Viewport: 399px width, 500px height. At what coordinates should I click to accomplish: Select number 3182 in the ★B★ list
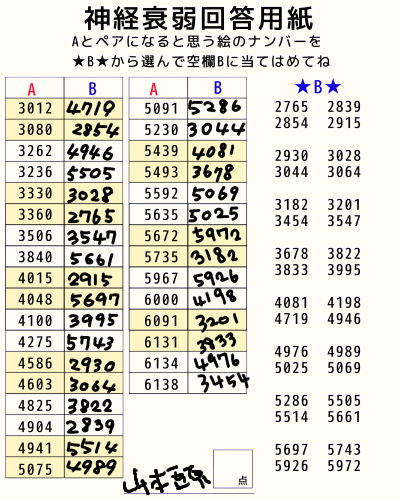[x=291, y=205]
